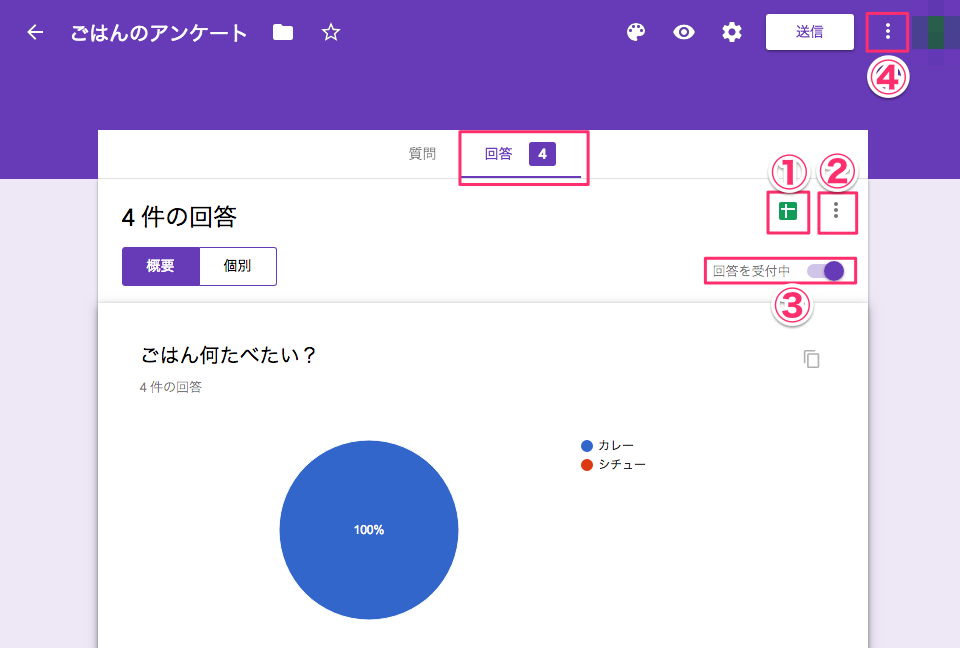Go back using the left arrow icon

coord(36,32)
